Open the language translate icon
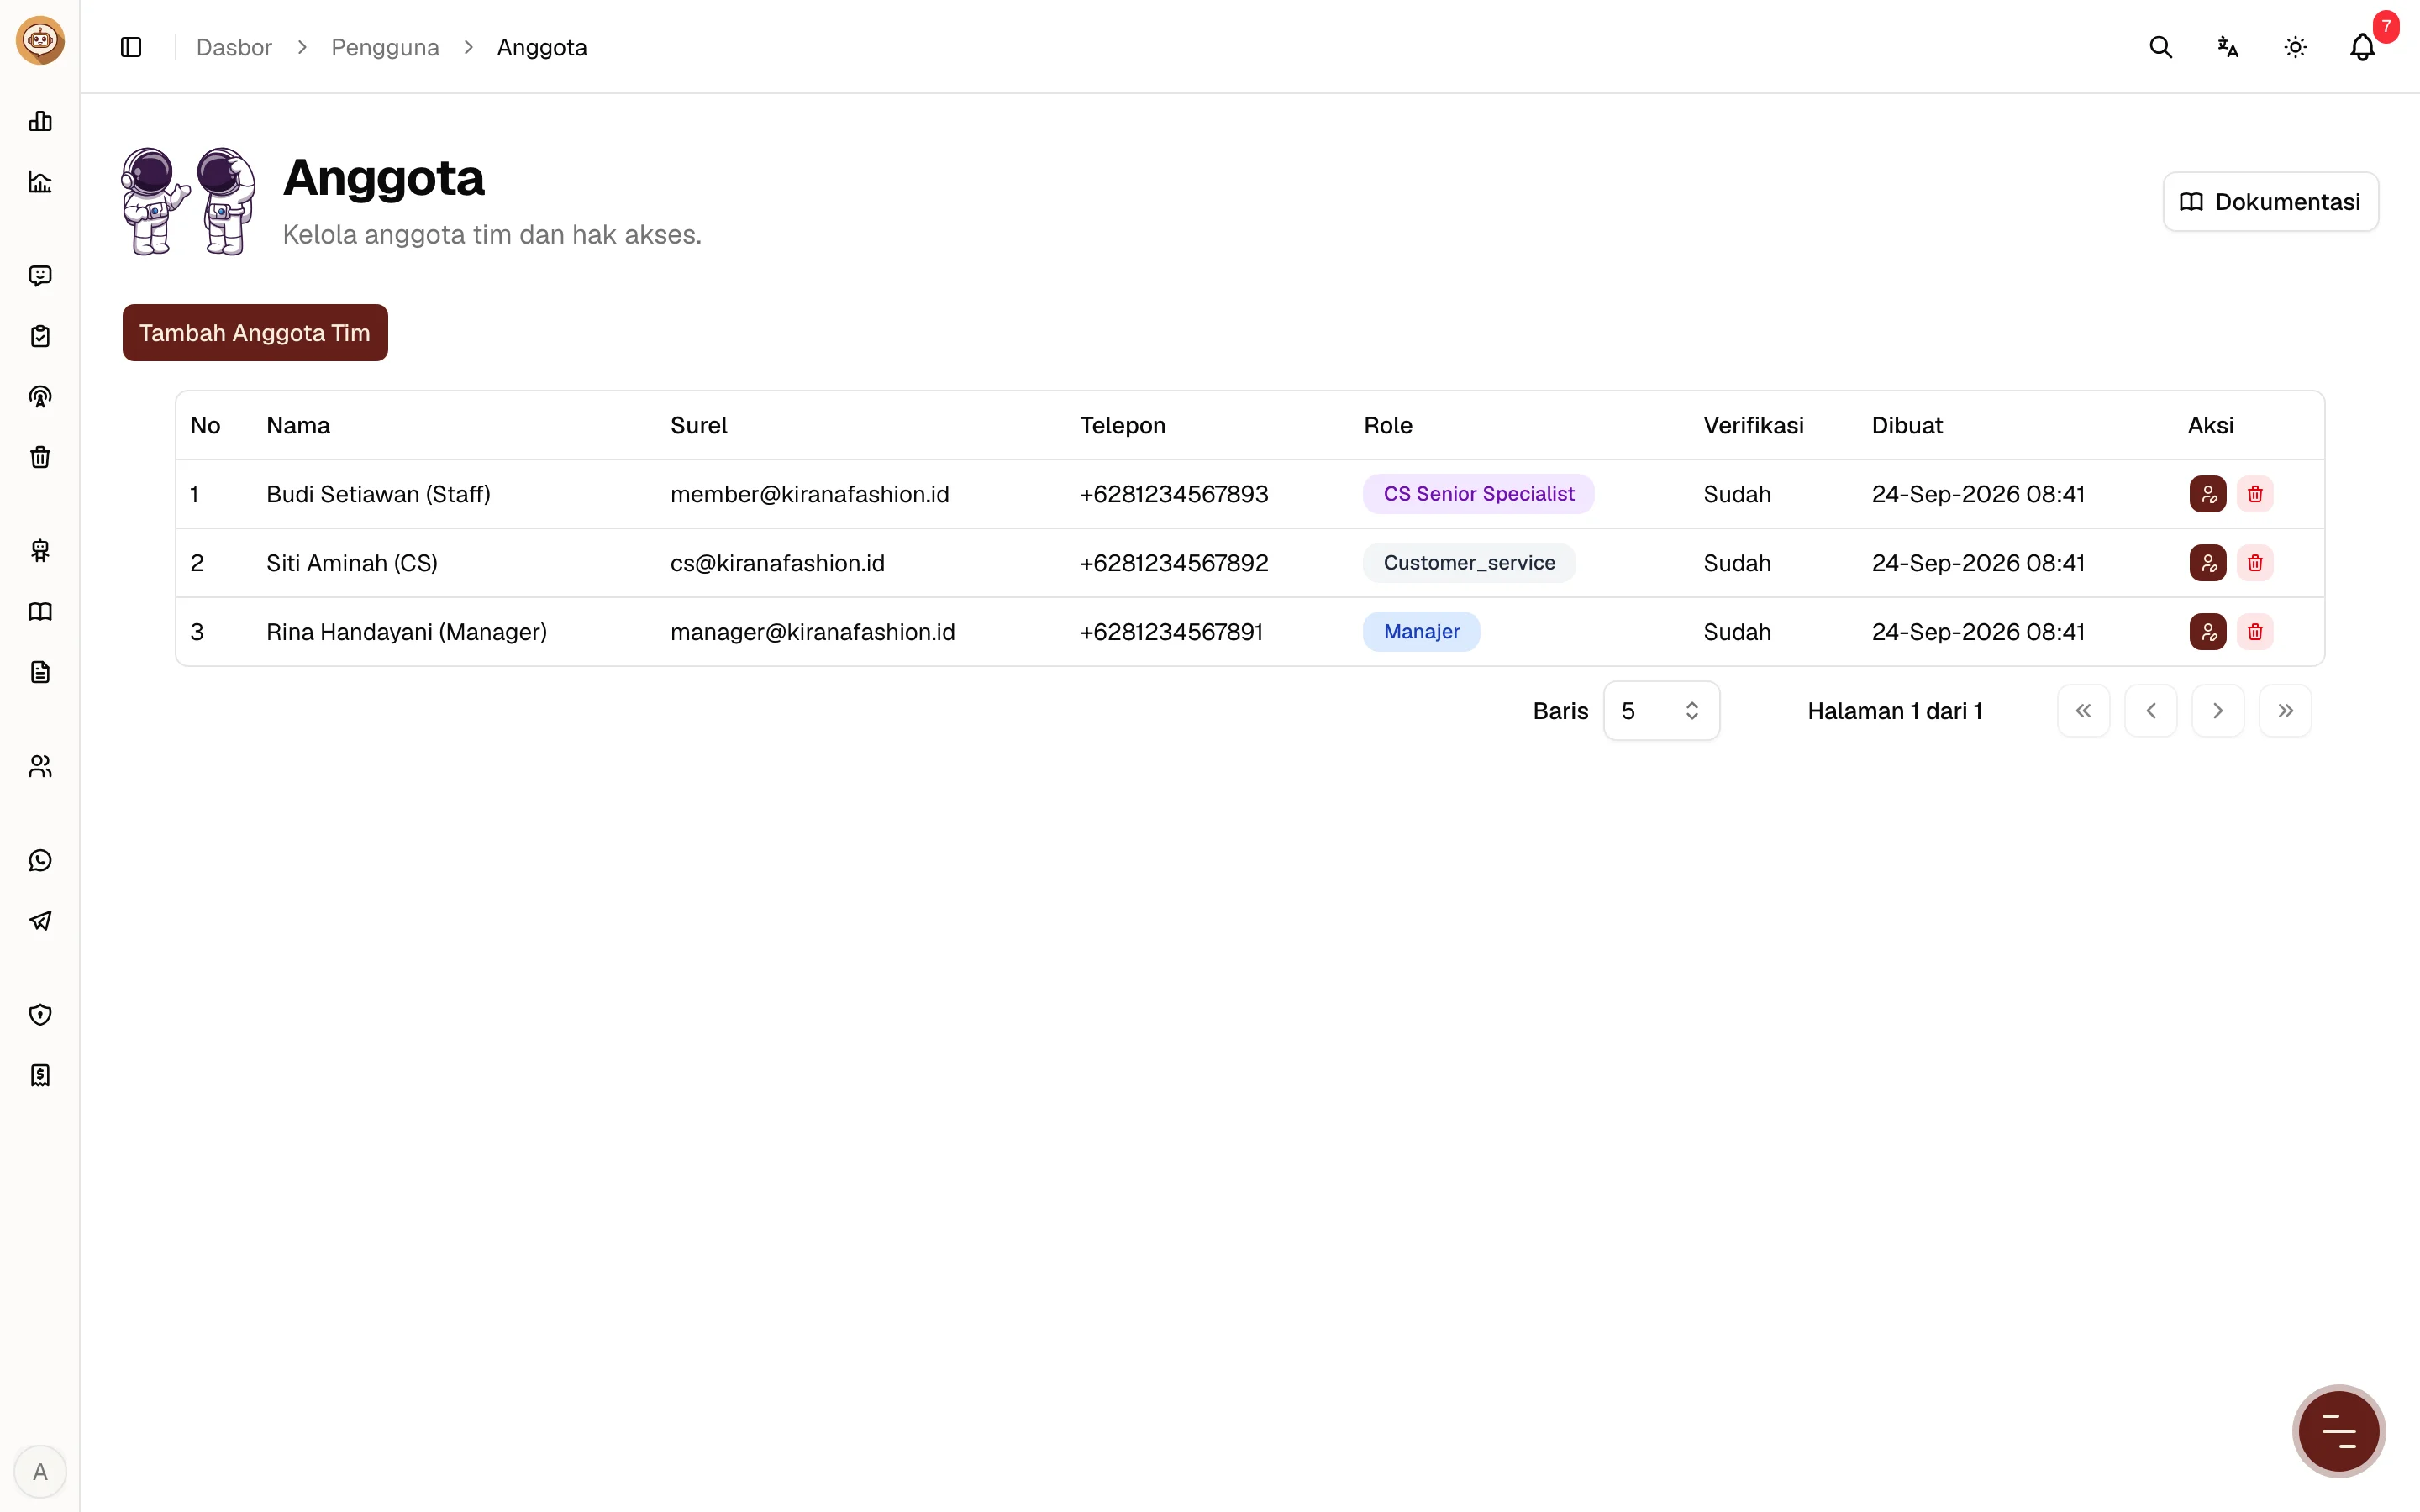Viewport: 2420px width, 1512px height. [2227, 47]
